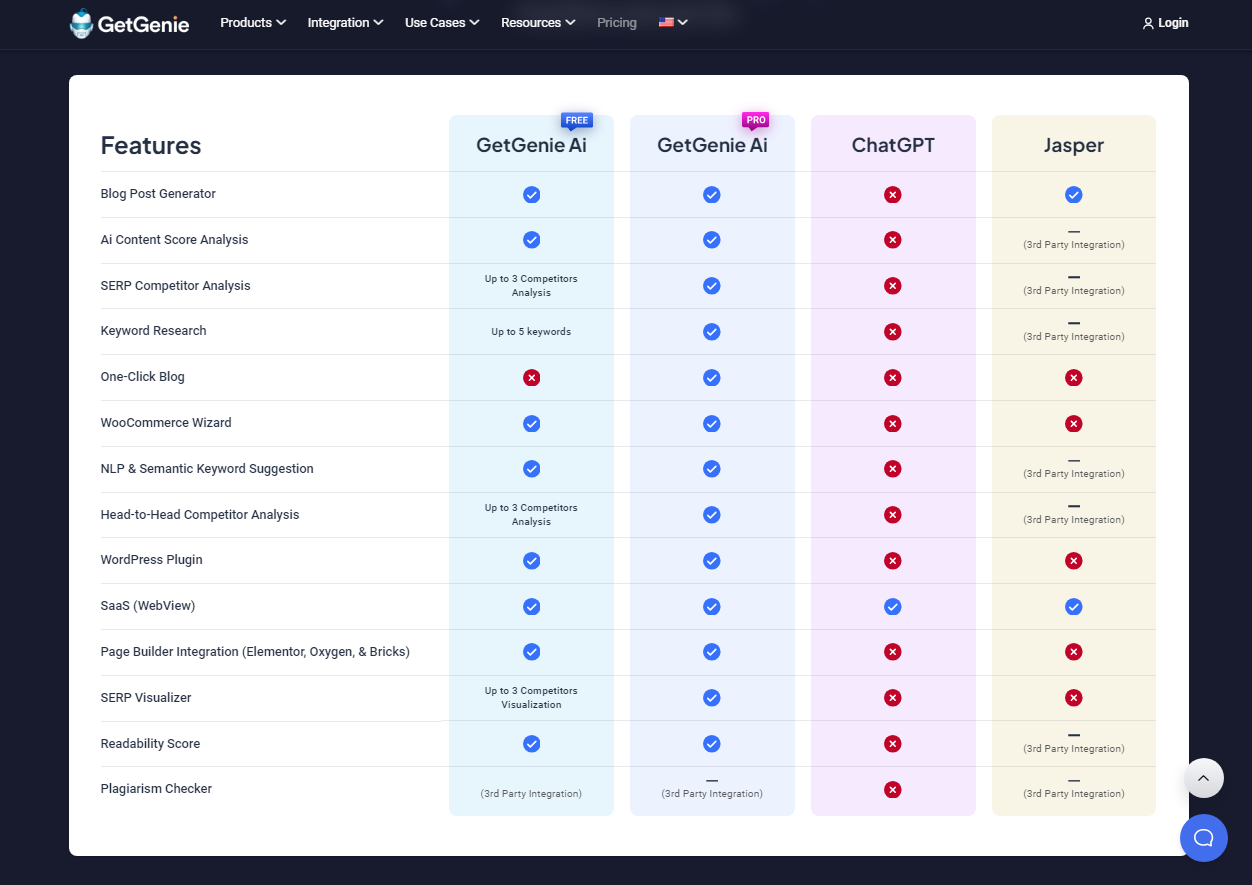
Task: Click the NLP & Semantic Keyword Suggestion label
Action: [x=207, y=469]
